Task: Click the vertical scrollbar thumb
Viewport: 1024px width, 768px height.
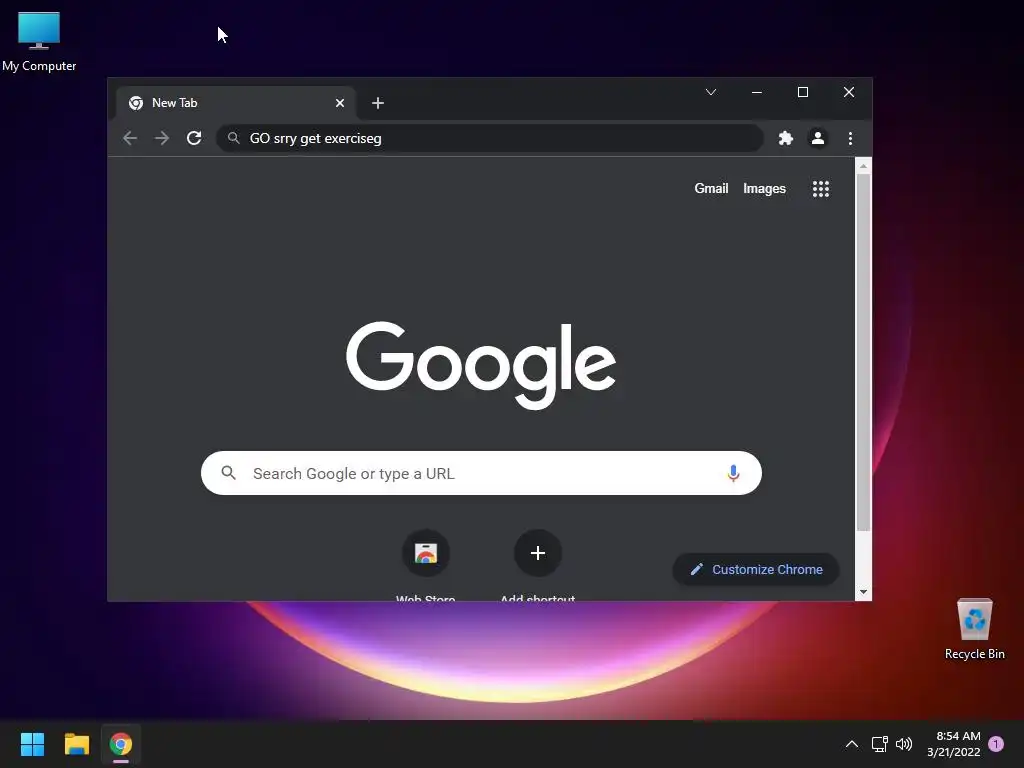Action: tap(863, 353)
